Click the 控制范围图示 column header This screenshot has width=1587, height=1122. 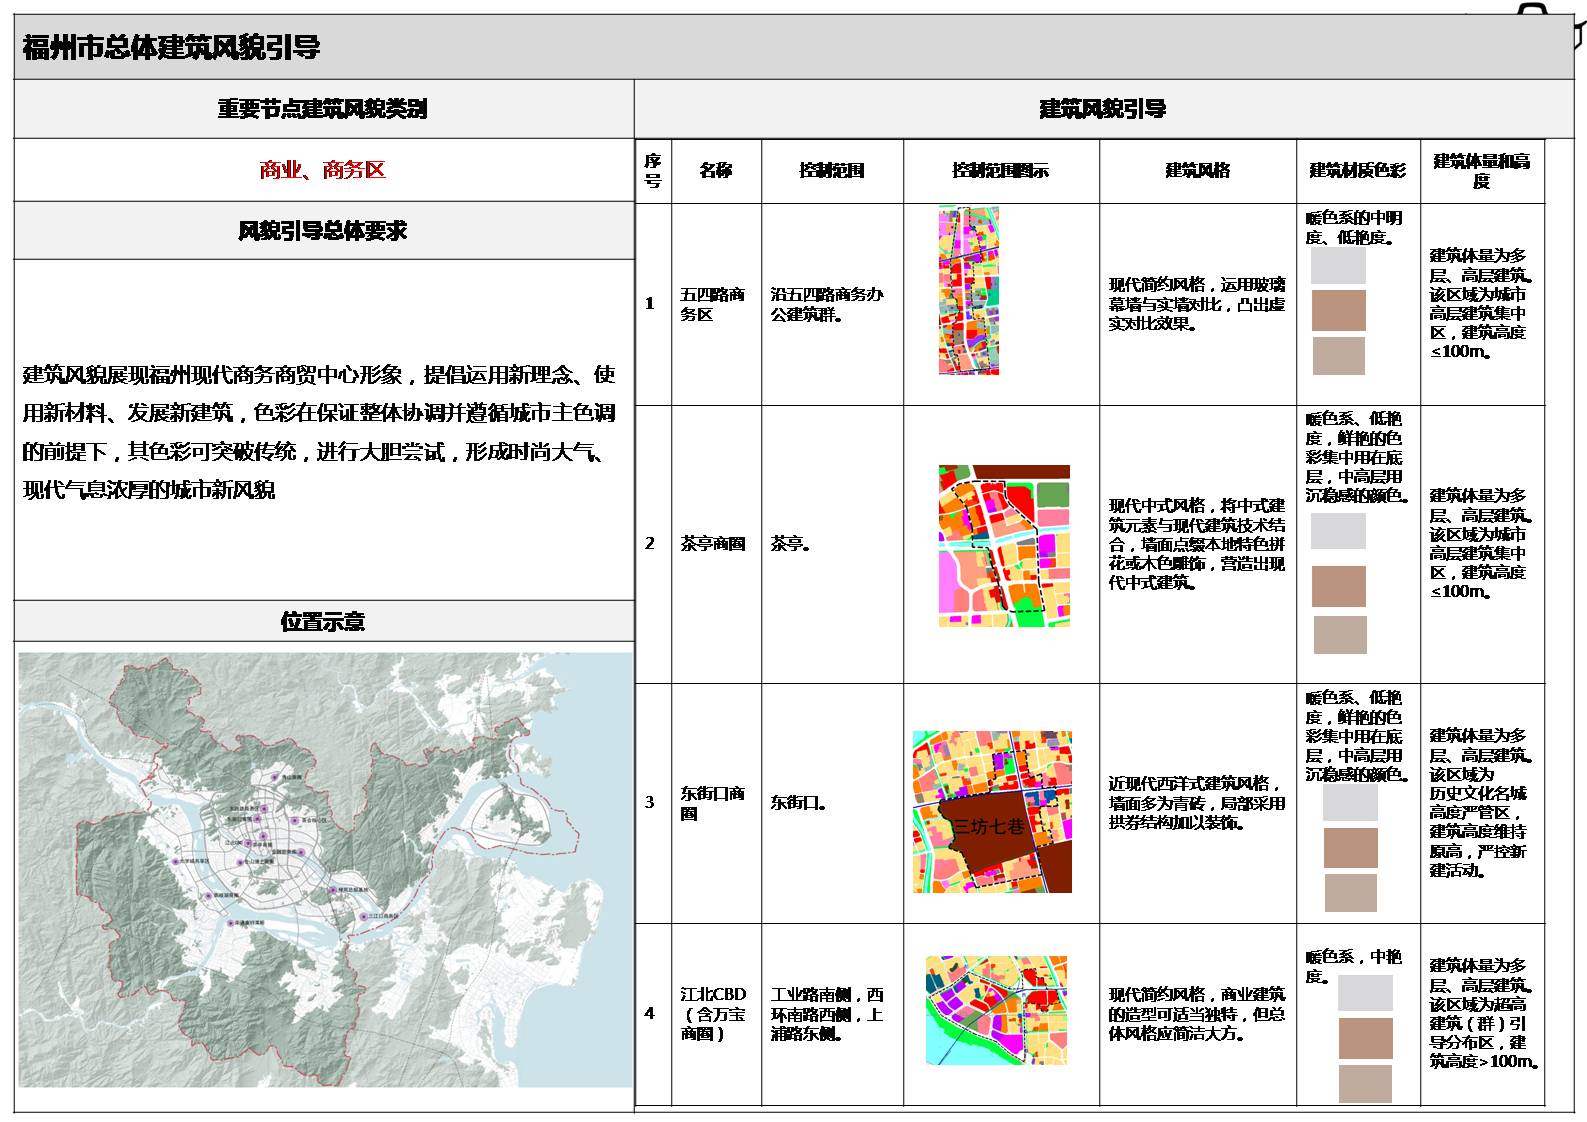[1000, 171]
